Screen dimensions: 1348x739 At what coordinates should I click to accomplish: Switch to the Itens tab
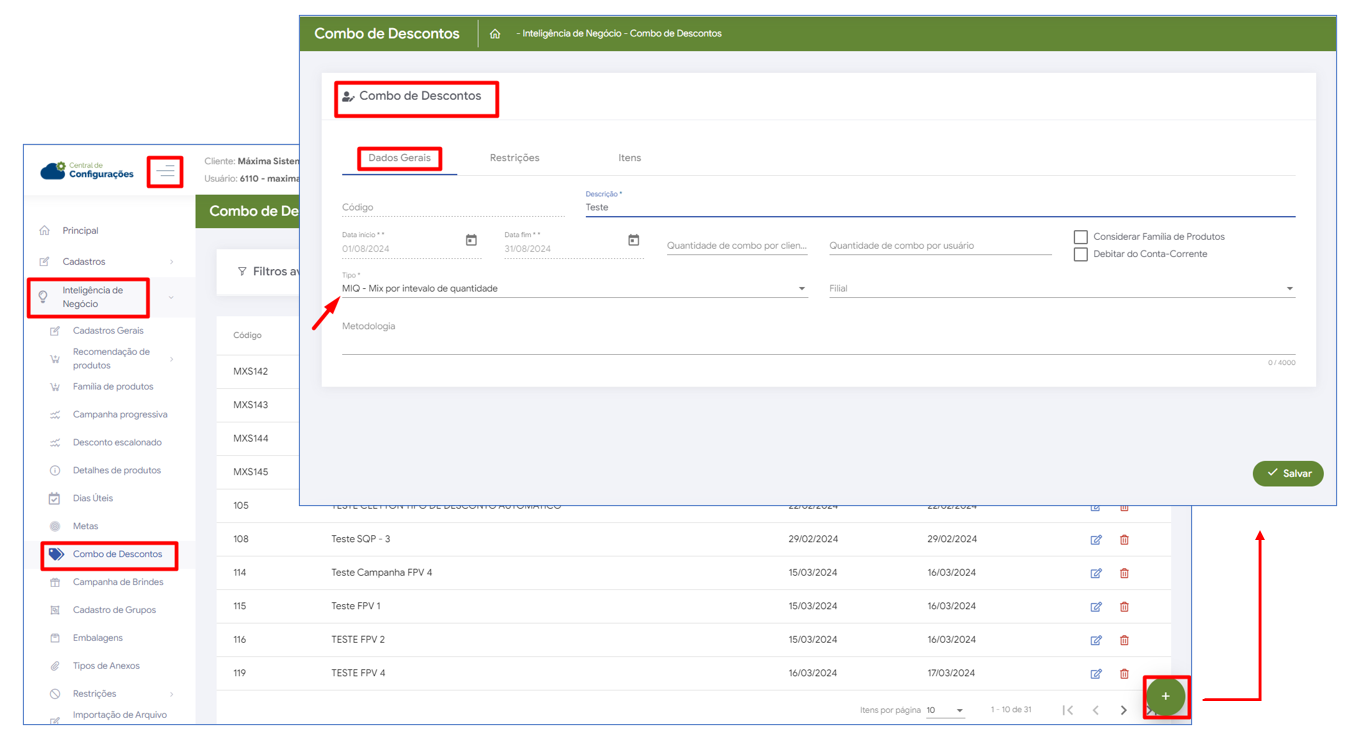tap(629, 158)
